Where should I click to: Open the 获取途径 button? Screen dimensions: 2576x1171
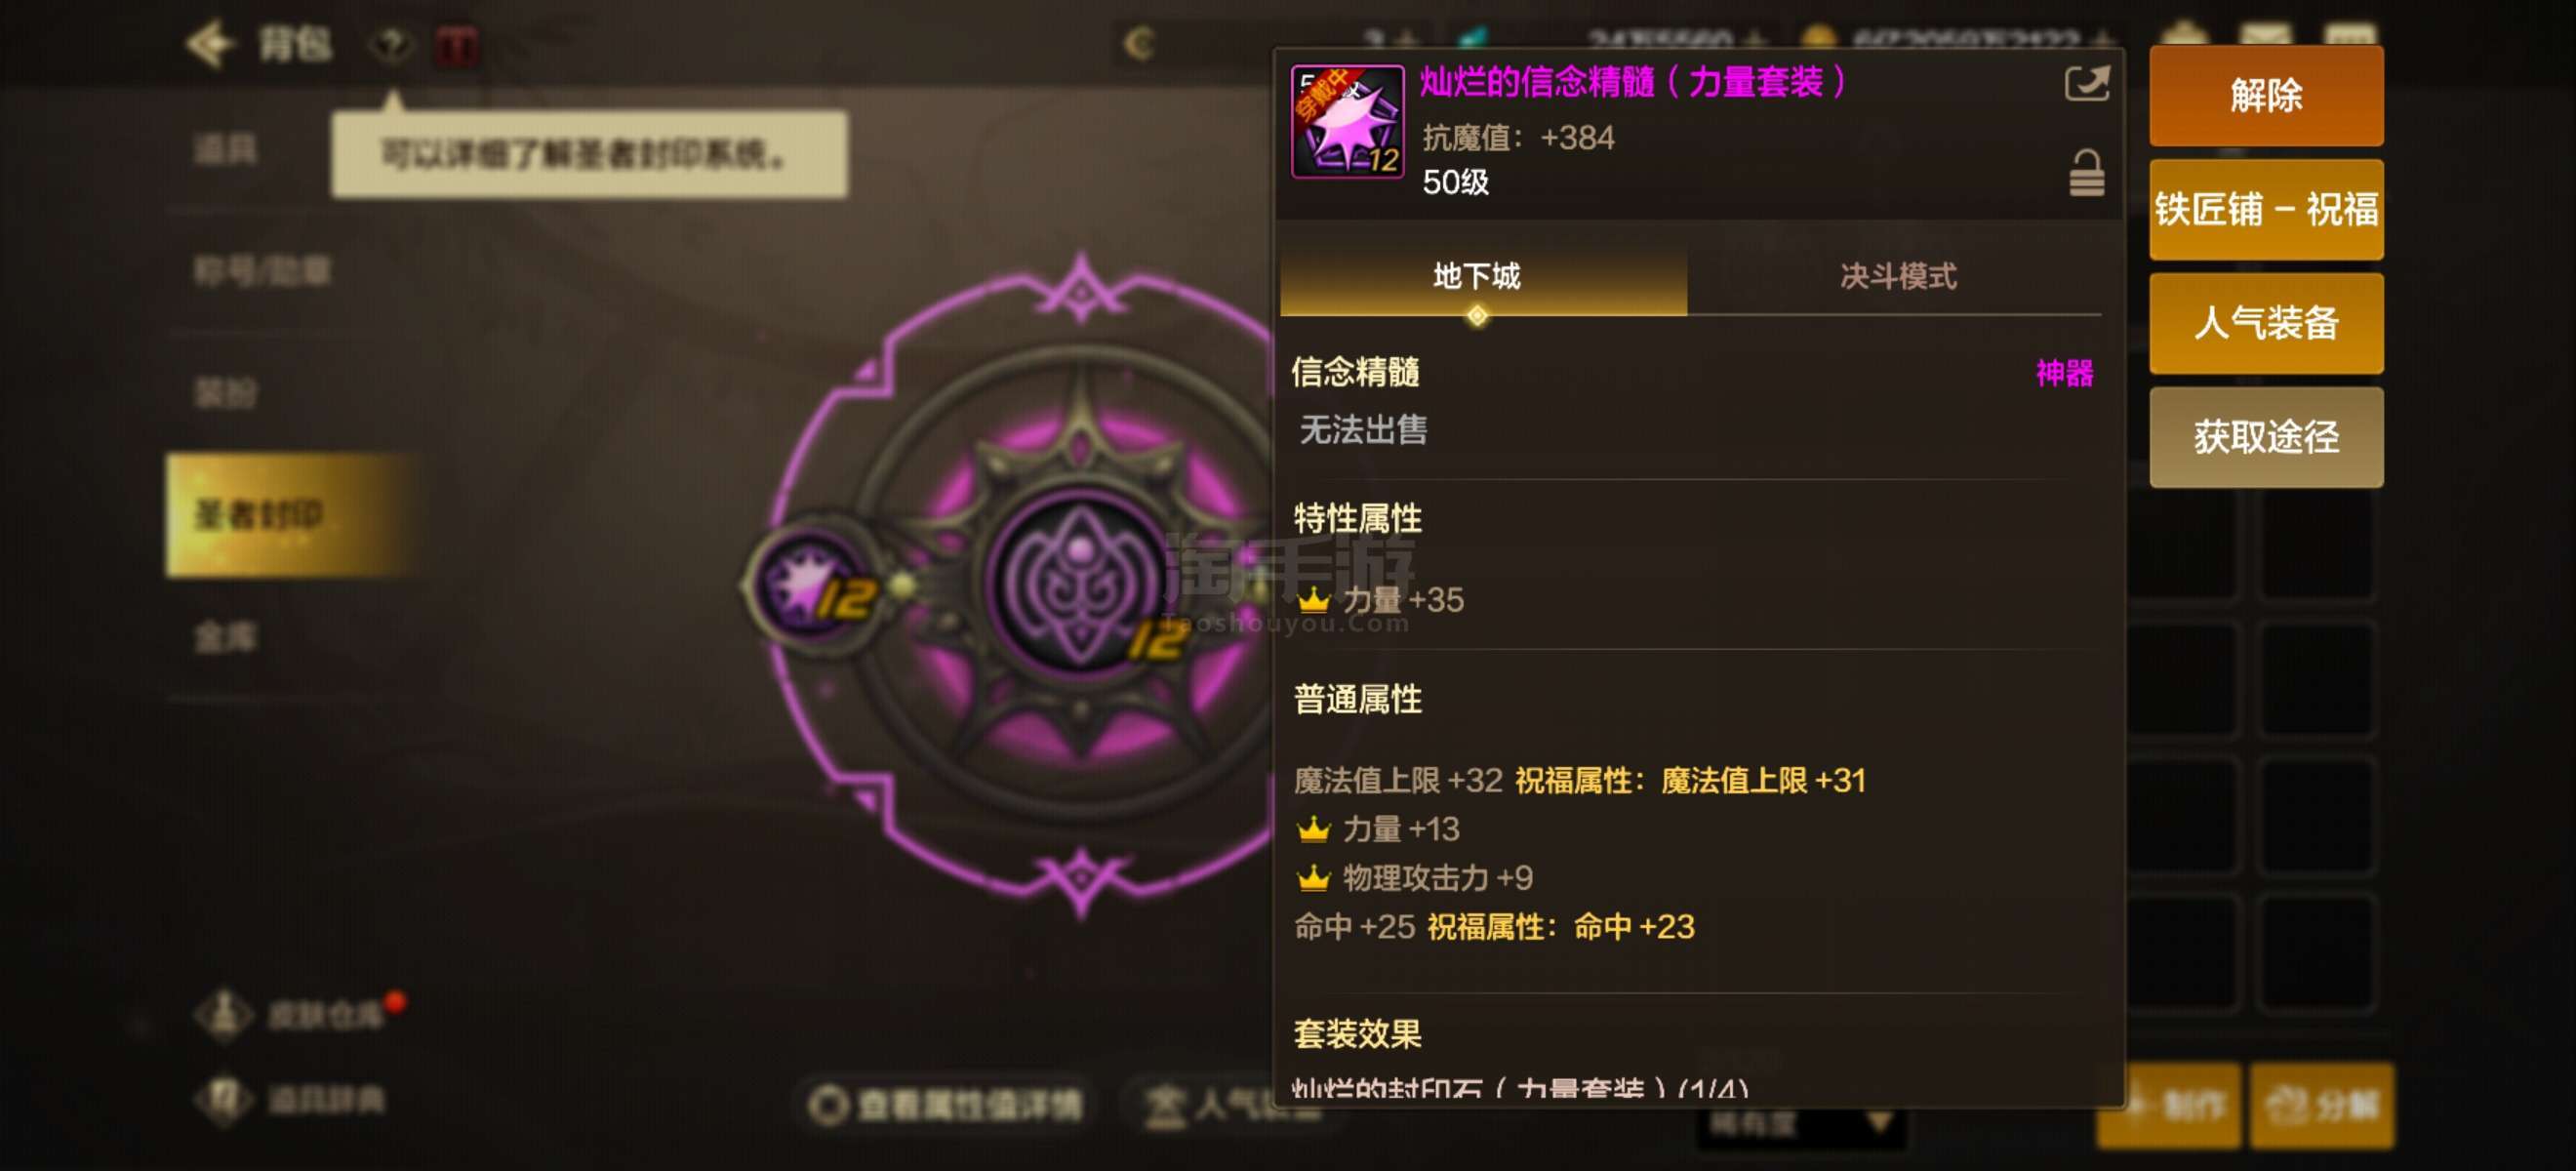point(2266,437)
